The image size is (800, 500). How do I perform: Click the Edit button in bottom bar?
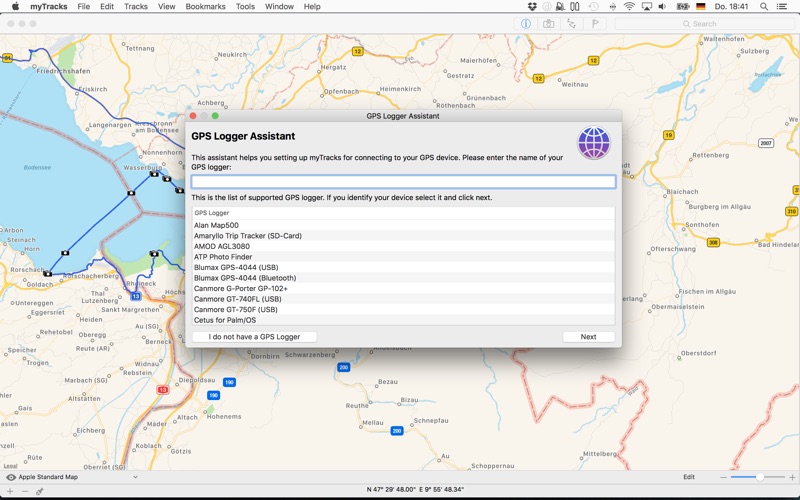(689, 477)
